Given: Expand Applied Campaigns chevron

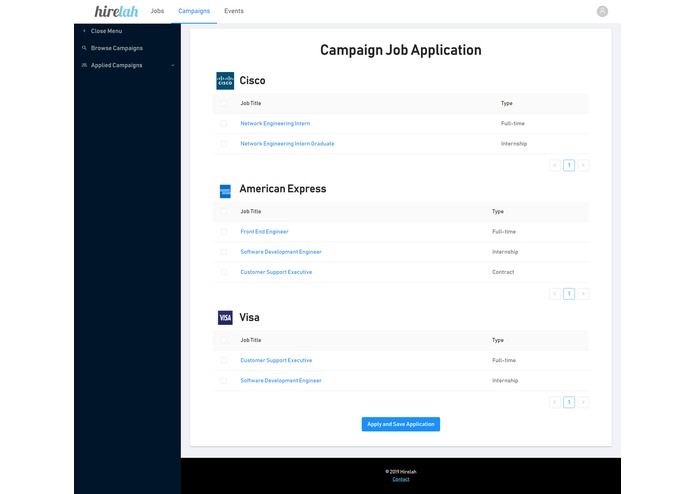Looking at the screenshot, I should click(172, 65).
